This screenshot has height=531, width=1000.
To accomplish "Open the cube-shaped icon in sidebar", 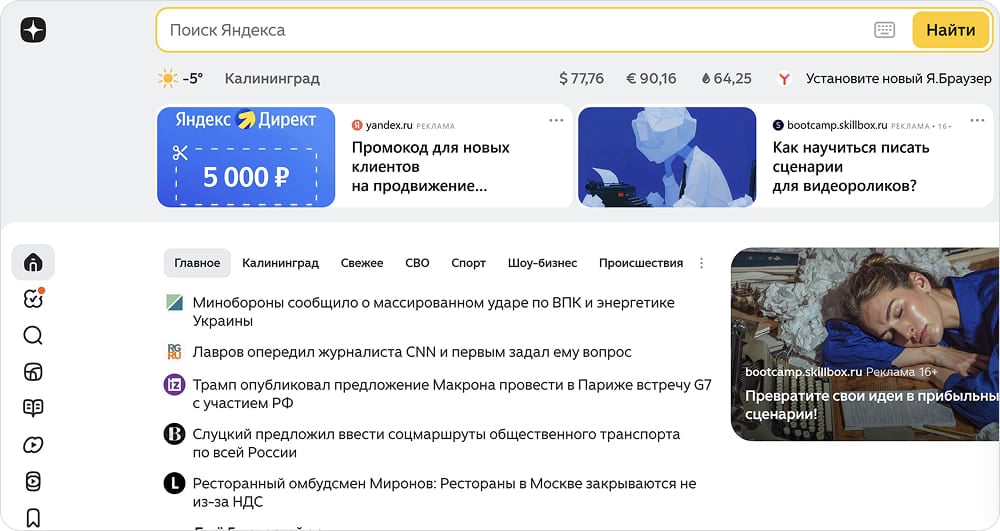I will point(33,372).
